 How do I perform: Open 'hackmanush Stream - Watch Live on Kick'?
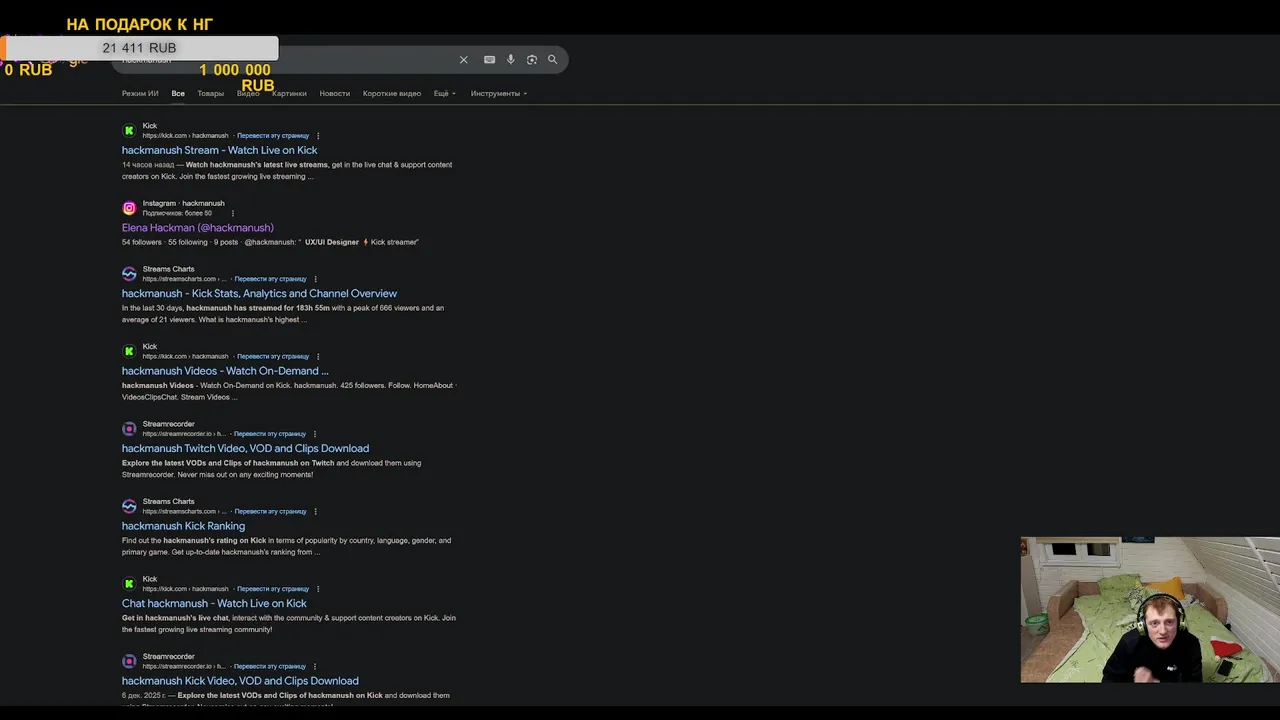(x=220, y=151)
